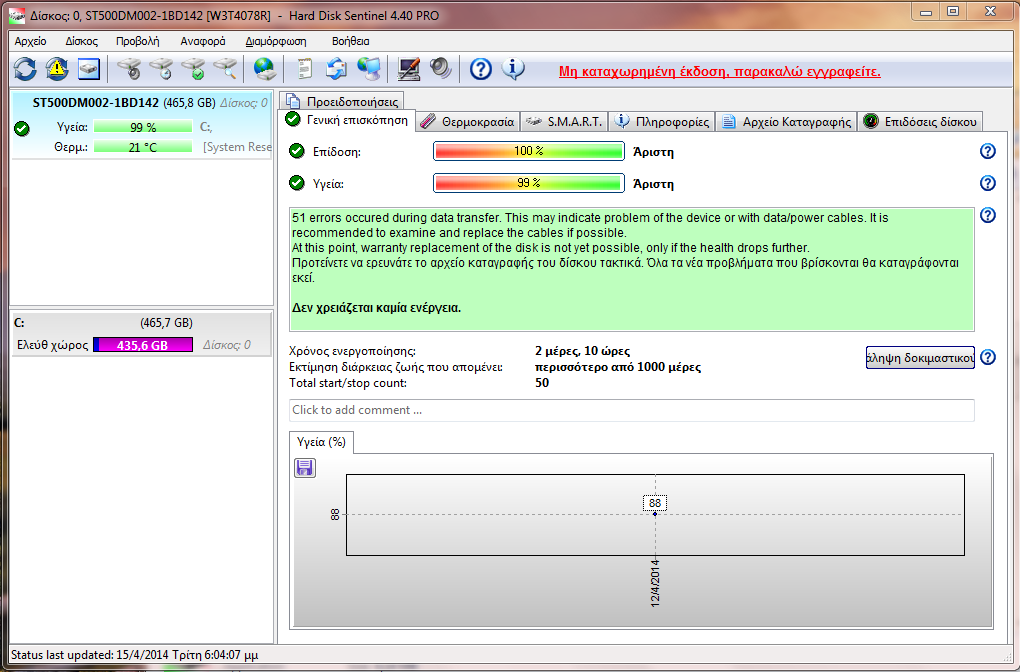Switch to the Επιδόσεις δίσκου tab
Screen dimensions: 1020x672
920,122
